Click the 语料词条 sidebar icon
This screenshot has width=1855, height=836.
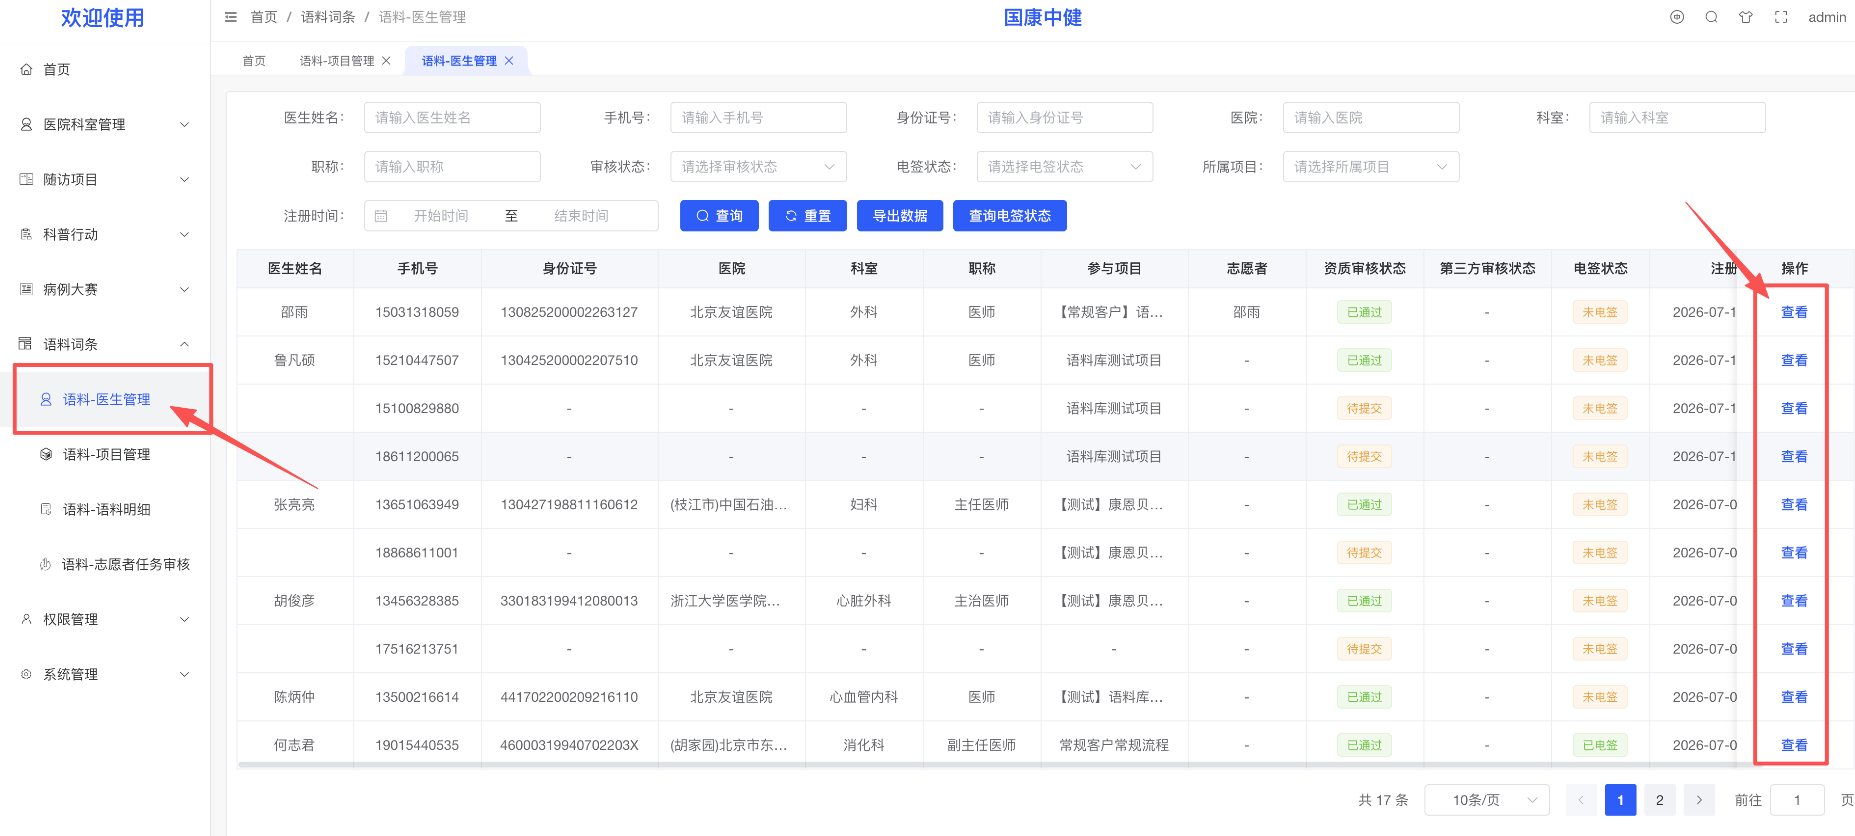coord(27,344)
